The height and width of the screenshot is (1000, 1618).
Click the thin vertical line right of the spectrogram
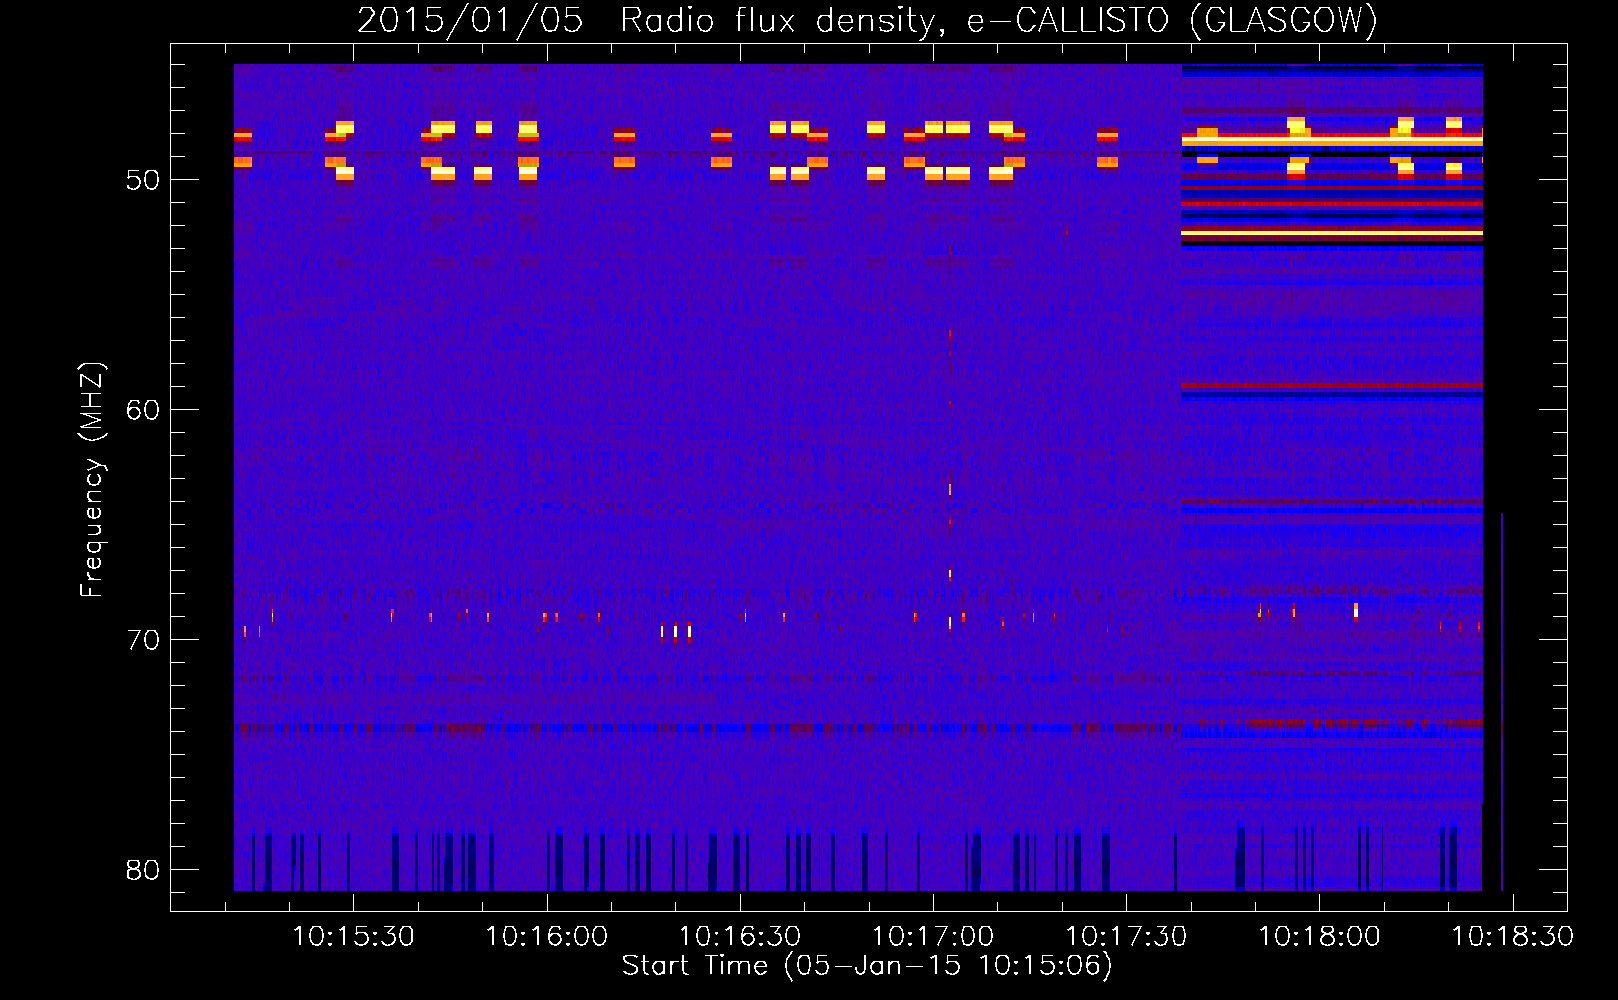(1502, 701)
